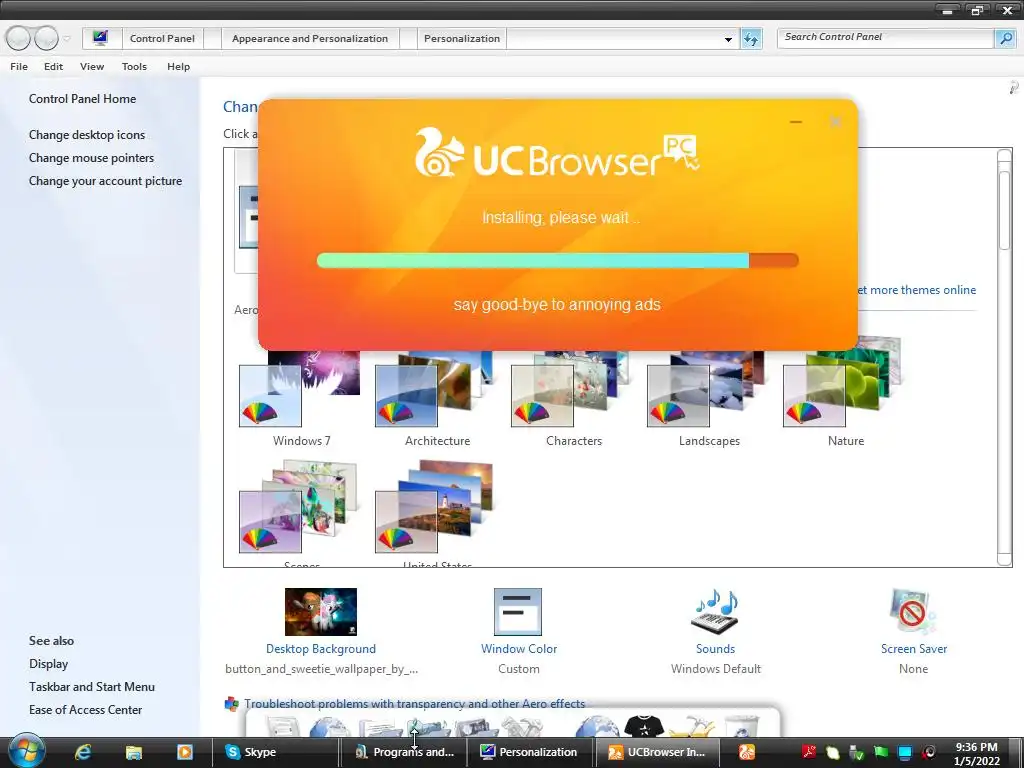Close the UC Browser installer dialog

(835, 122)
